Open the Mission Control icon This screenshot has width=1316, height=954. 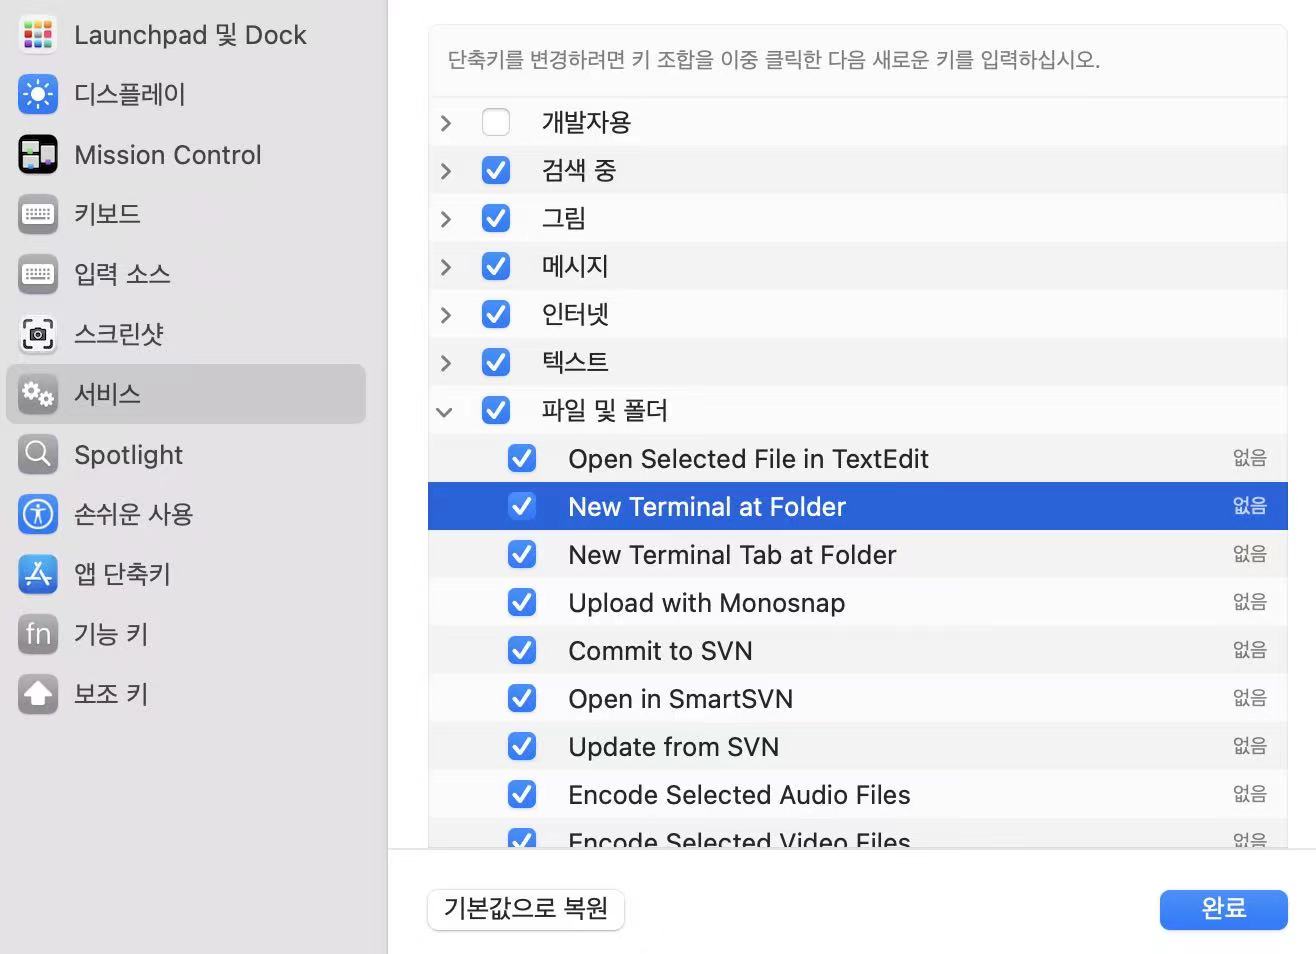pos(38,155)
